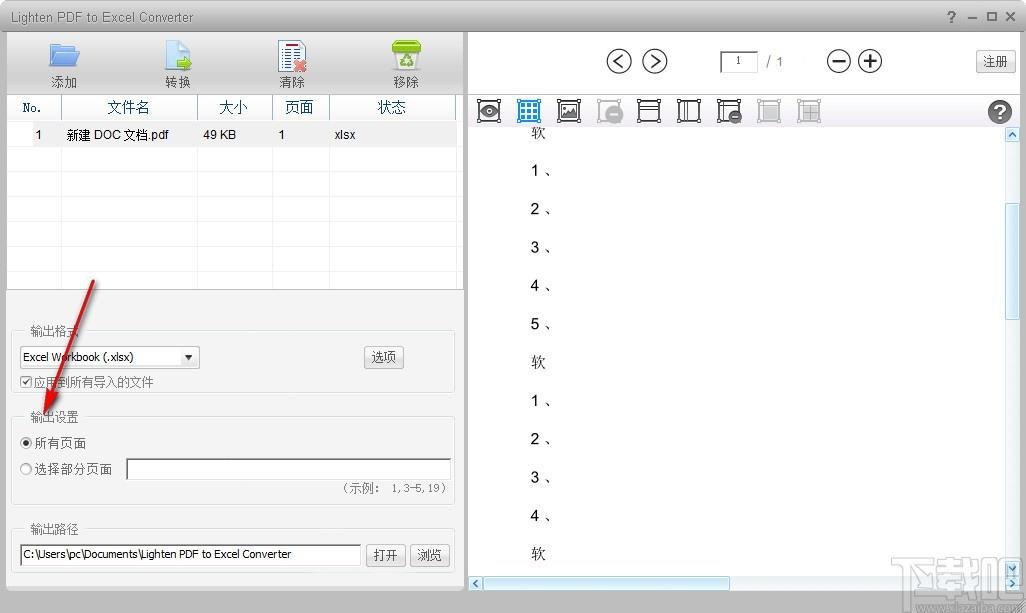Screen dimensions: 1026x613
Task: Select the image area tool
Action: click(569, 111)
